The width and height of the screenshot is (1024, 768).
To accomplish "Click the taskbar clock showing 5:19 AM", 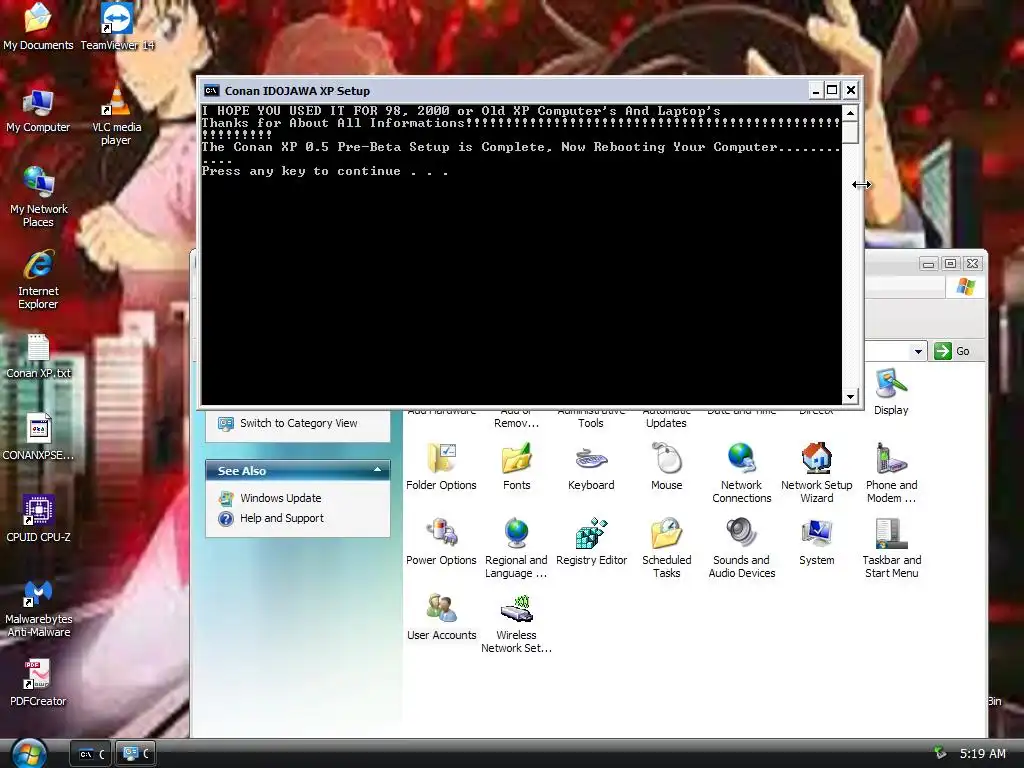I will point(982,754).
